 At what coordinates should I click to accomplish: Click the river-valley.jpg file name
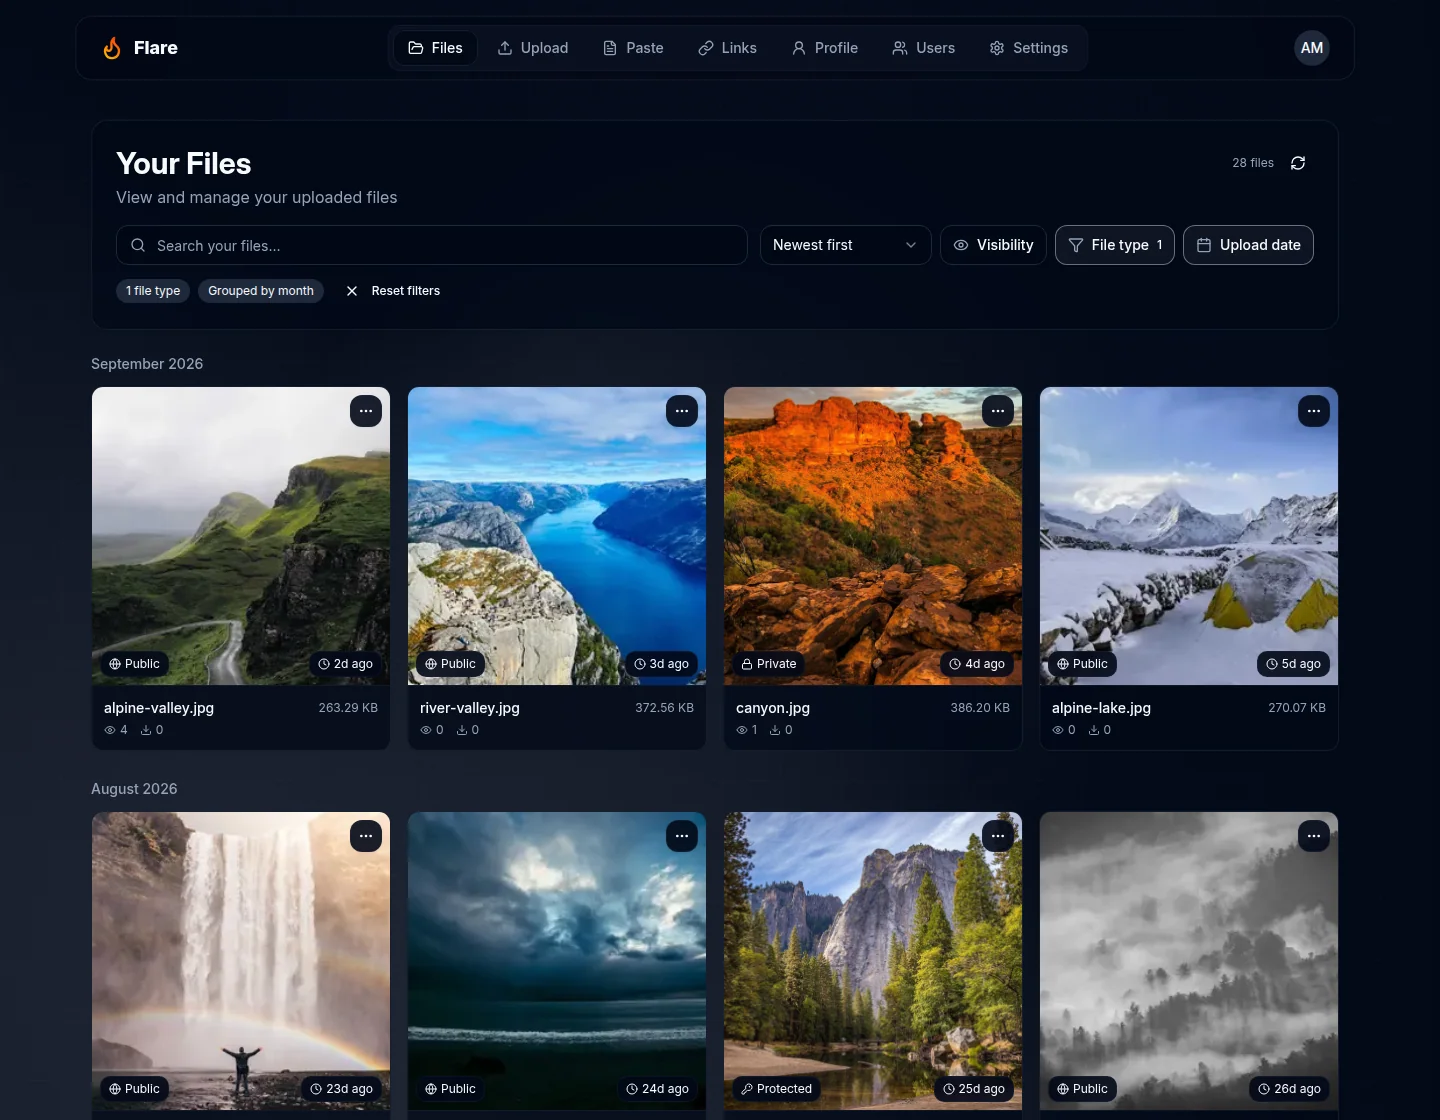click(x=470, y=708)
